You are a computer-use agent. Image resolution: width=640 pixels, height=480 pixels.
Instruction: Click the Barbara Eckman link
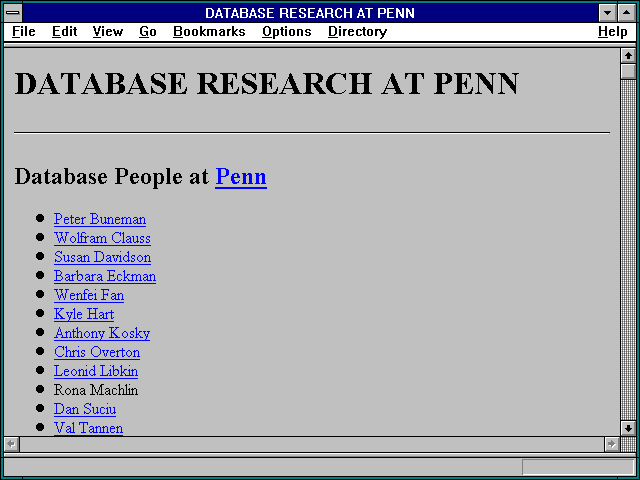coord(105,276)
